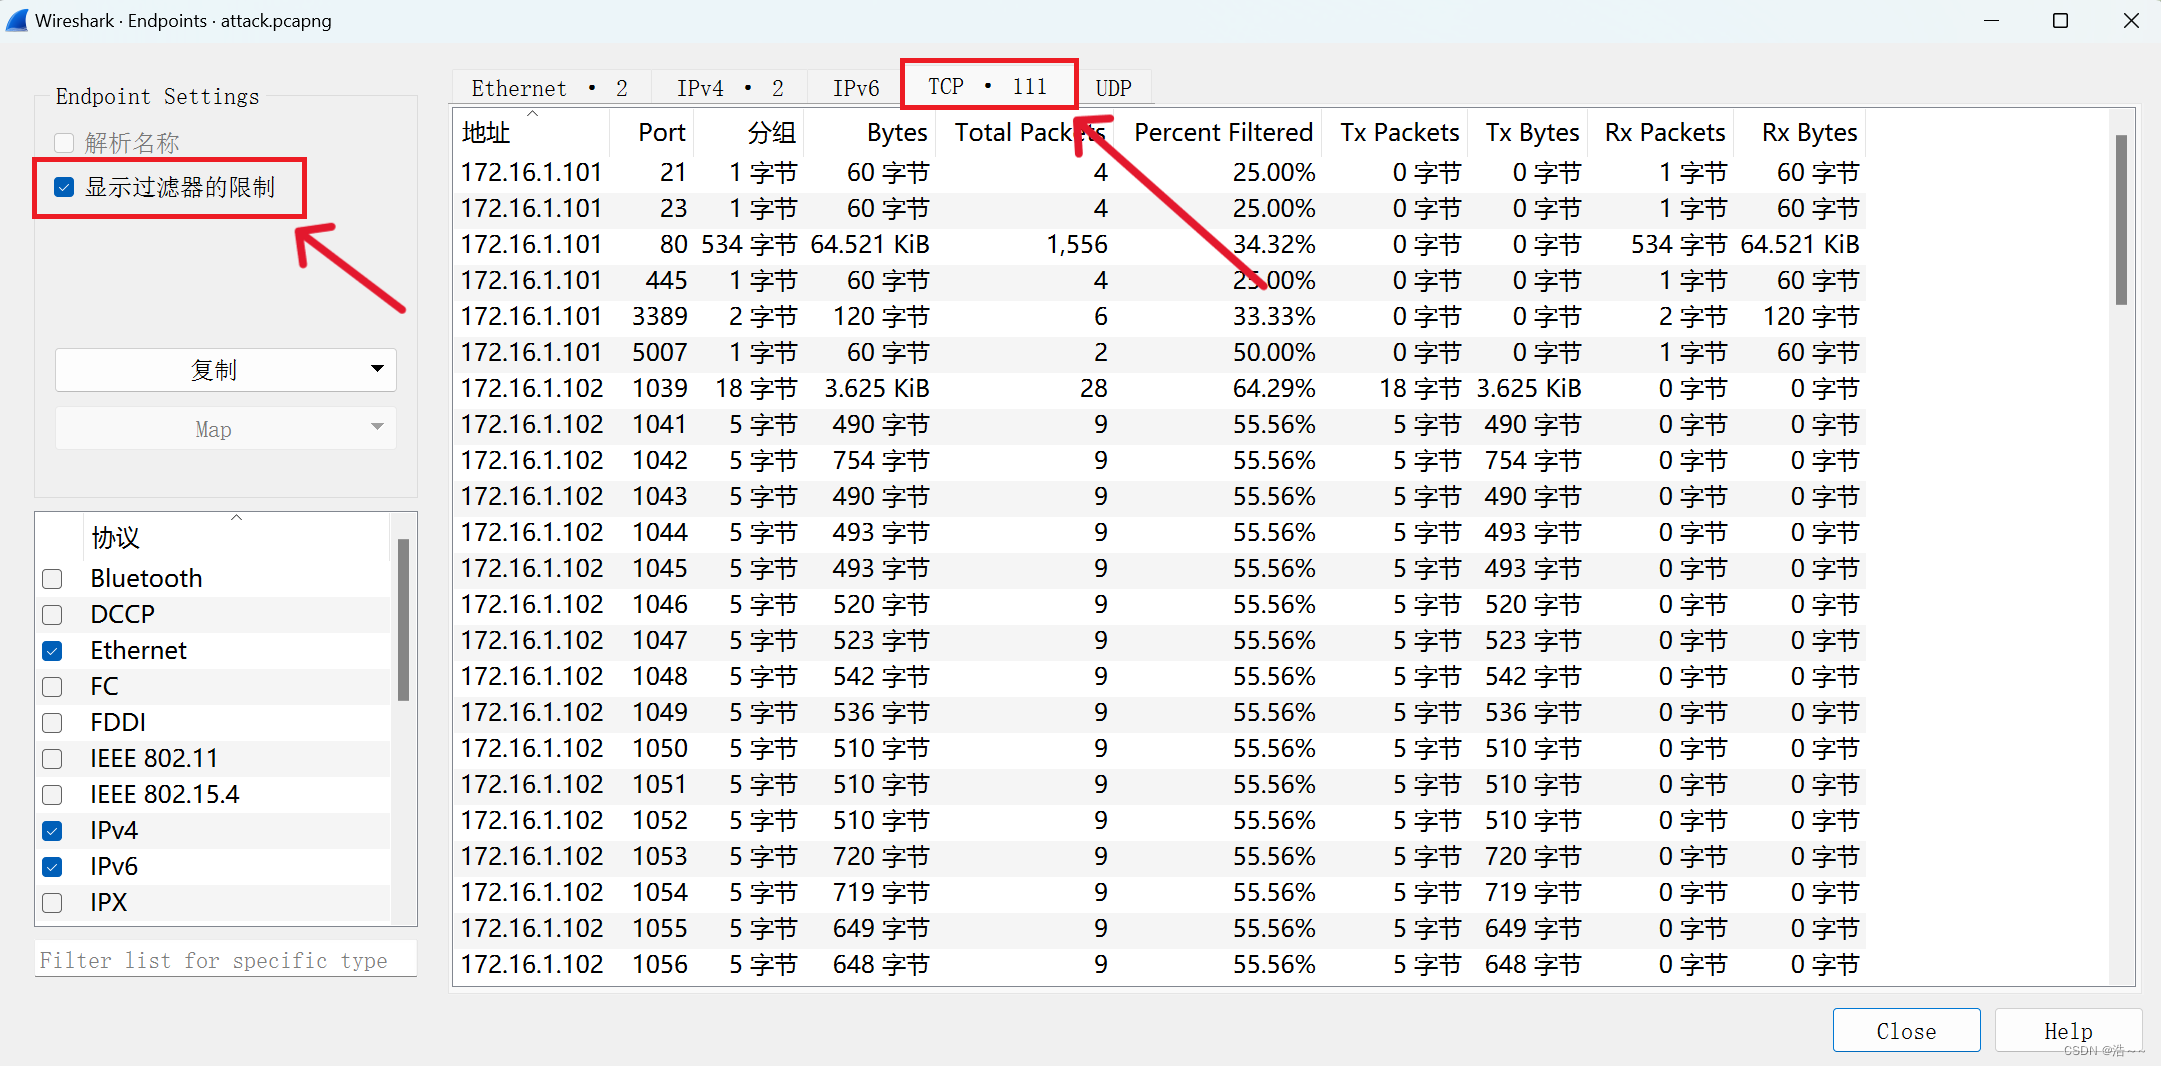Viewport: 2161px width, 1066px height.
Task: Uncheck the Ethernet protocol
Action: click(52, 650)
